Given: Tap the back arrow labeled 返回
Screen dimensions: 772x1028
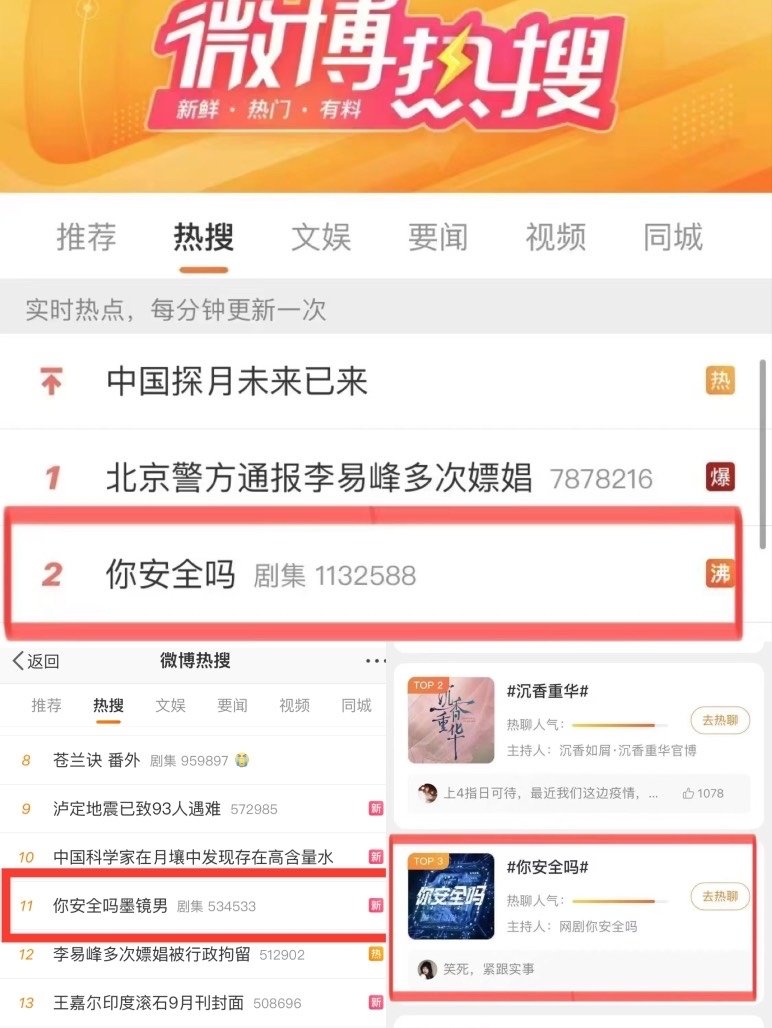Looking at the screenshot, I should pyautogui.click(x=36, y=661).
